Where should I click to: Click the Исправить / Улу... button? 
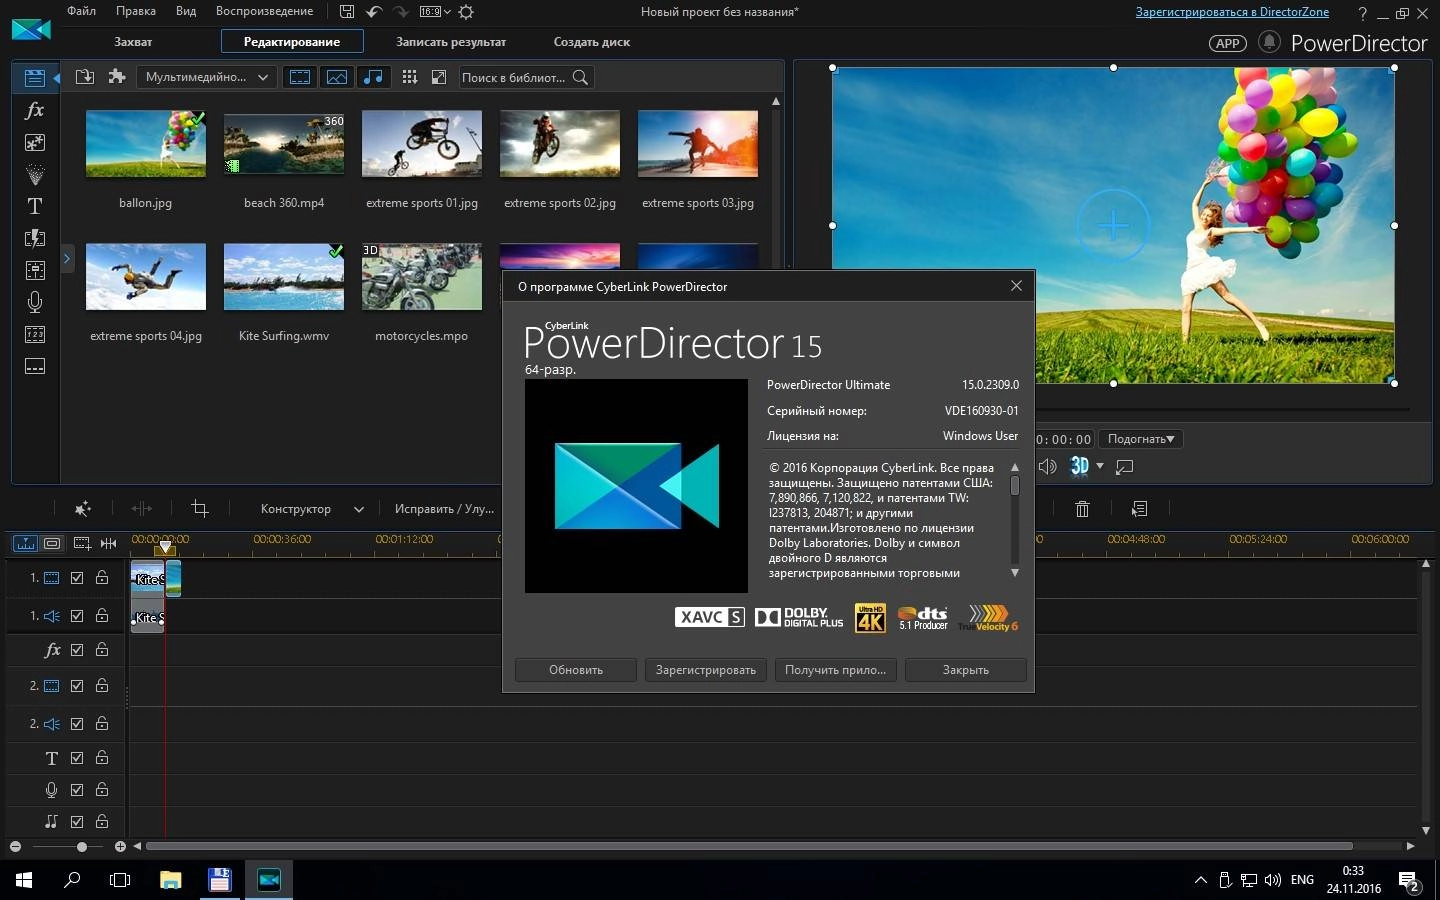[x=444, y=509]
